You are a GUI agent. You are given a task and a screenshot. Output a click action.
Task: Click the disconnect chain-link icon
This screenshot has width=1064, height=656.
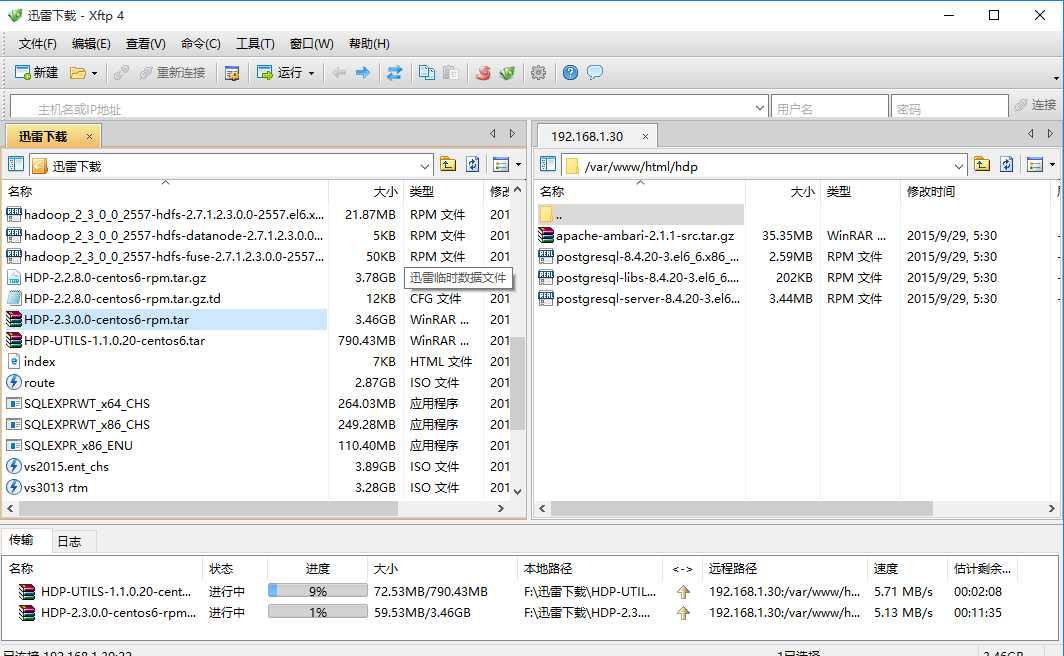click(x=121, y=73)
